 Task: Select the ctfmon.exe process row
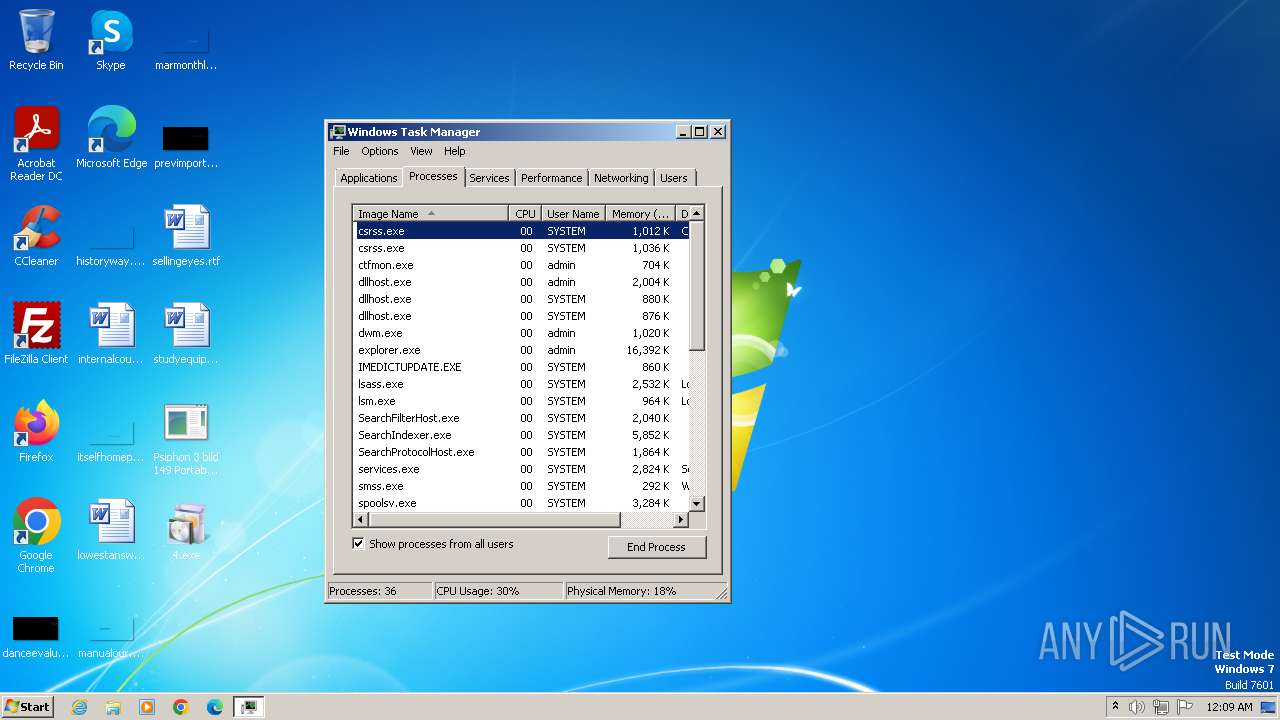pos(521,265)
